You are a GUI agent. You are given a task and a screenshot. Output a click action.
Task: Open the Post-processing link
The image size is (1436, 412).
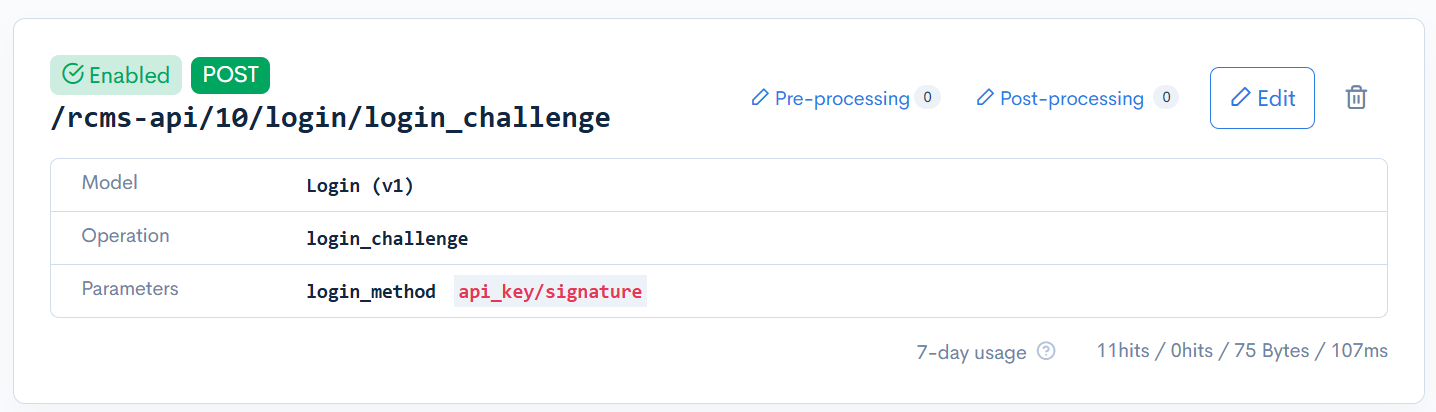[1071, 98]
